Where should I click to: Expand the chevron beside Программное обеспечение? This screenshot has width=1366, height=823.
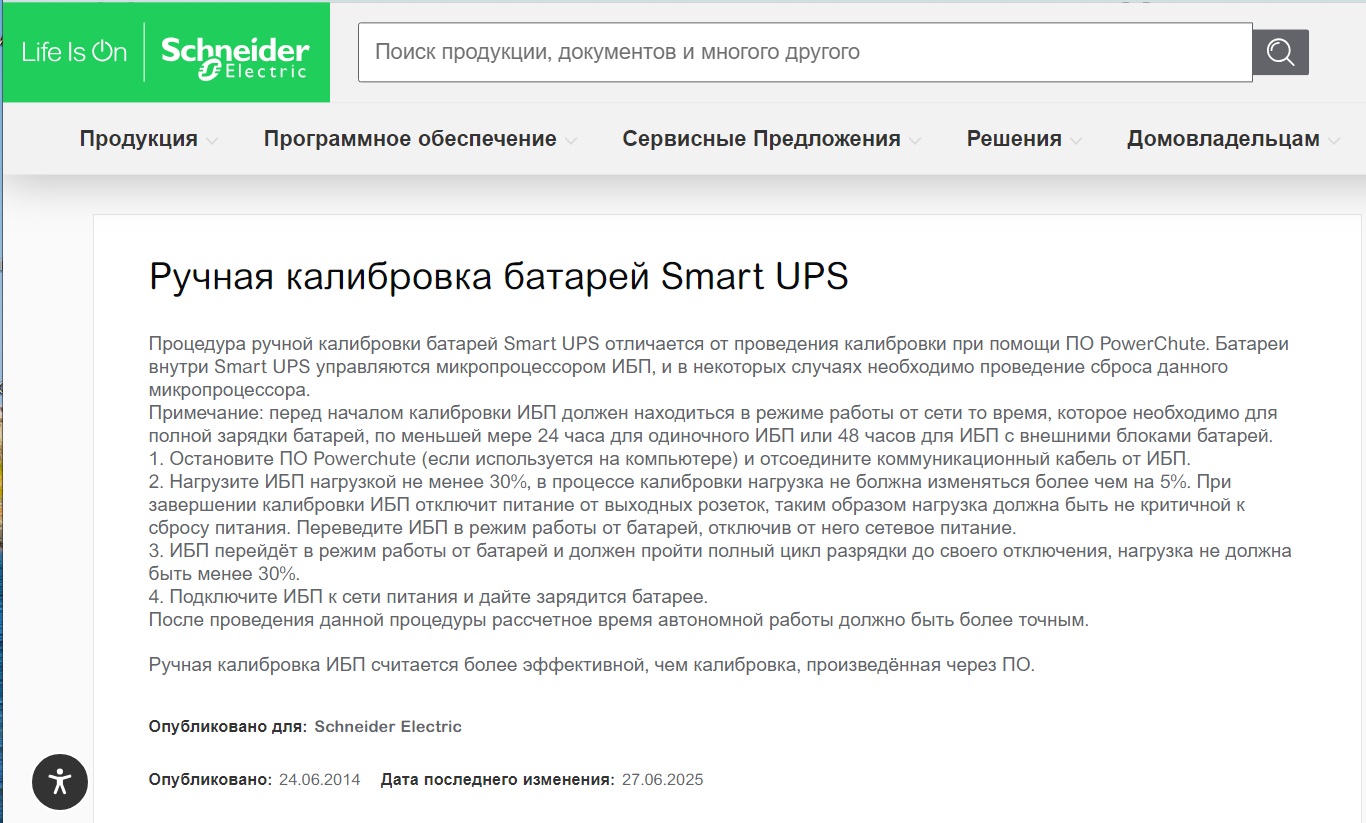coord(571,141)
